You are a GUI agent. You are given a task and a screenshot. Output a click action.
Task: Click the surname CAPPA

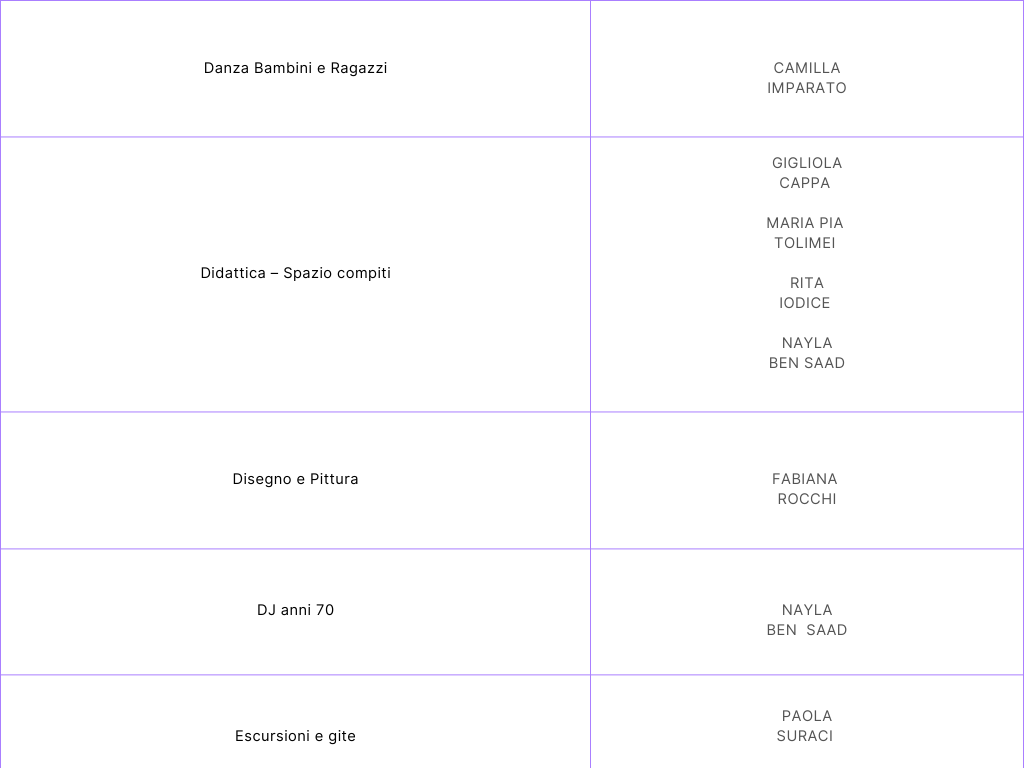pyautogui.click(x=805, y=183)
